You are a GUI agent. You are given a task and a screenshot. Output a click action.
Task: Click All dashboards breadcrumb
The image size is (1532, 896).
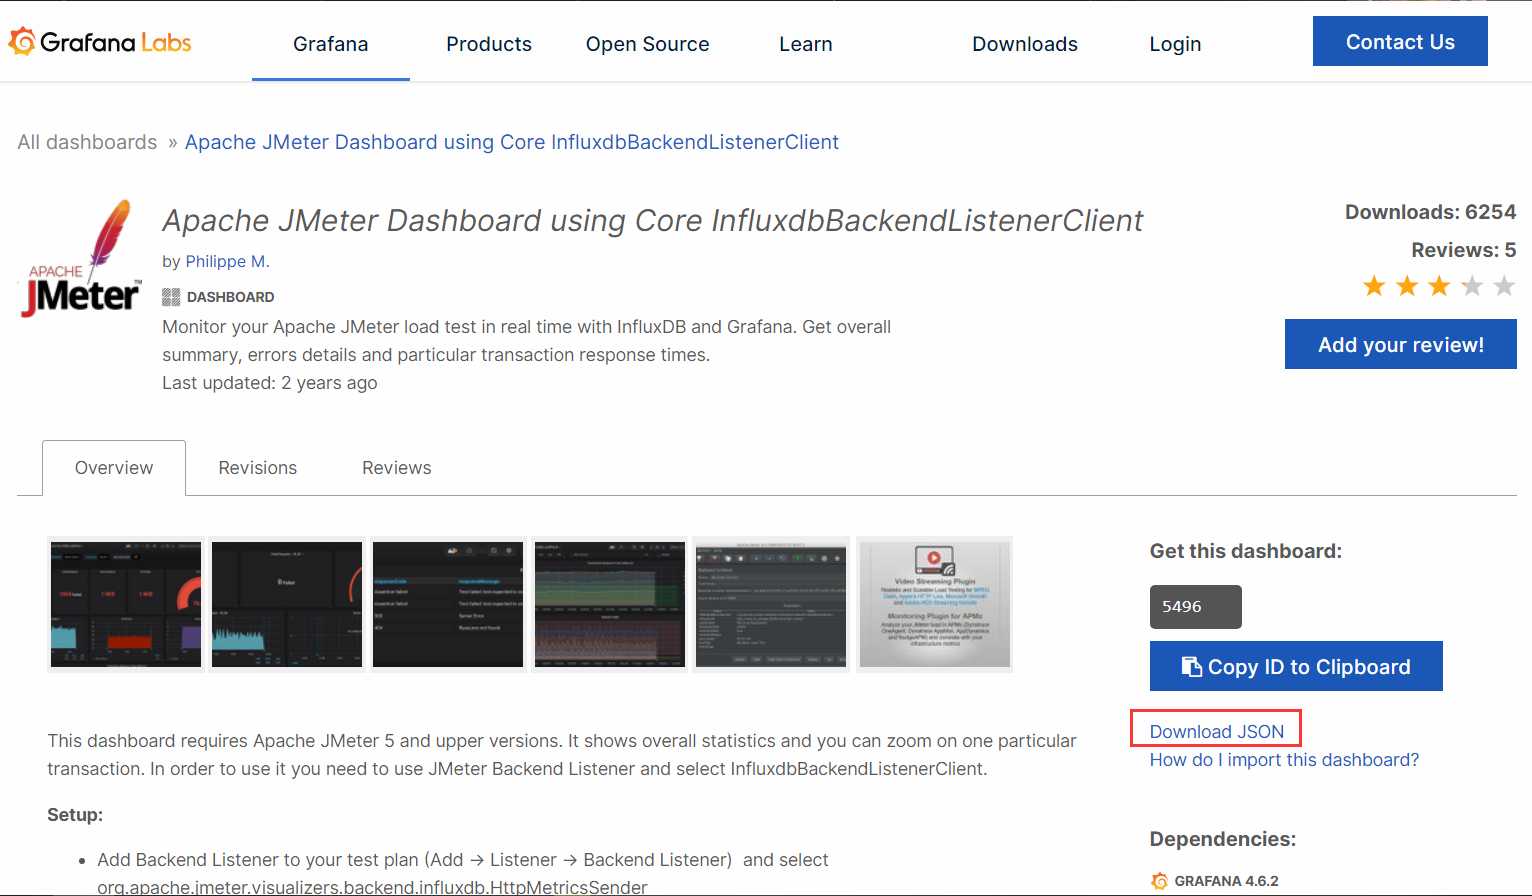click(87, 142)
